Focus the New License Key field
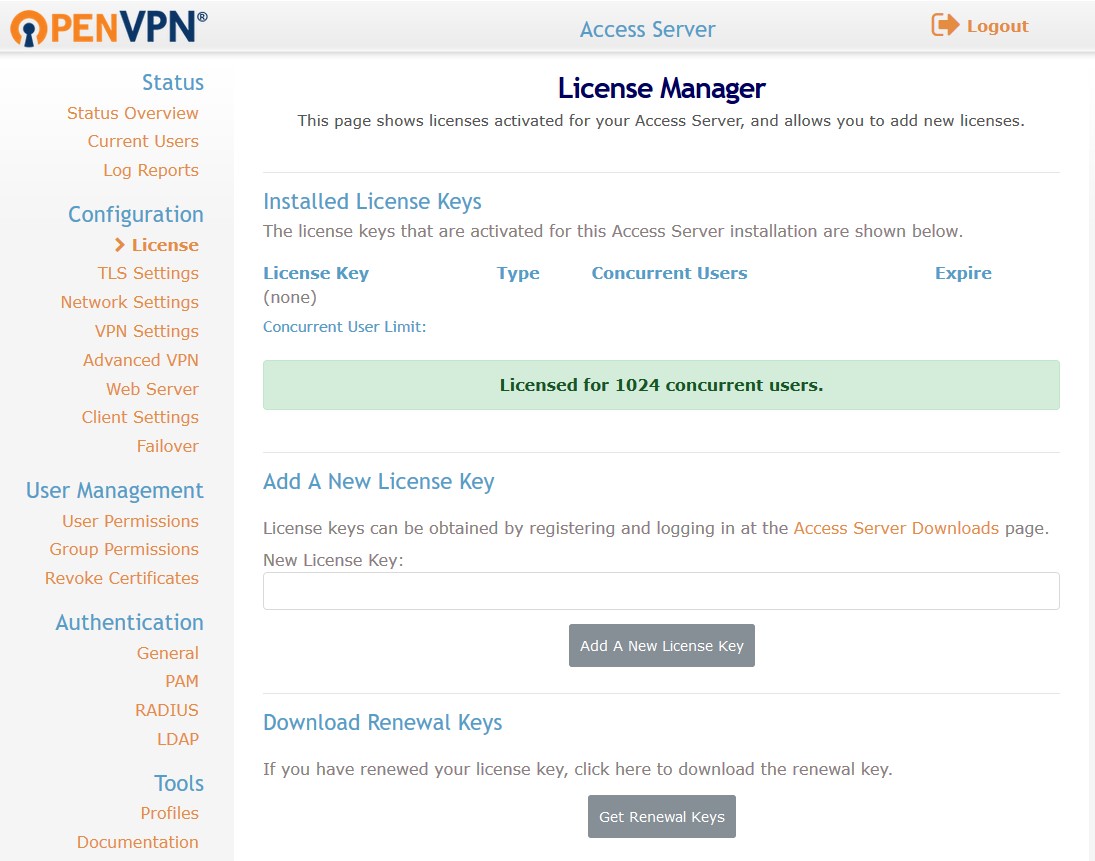This screenshot has width=1095, height=861. (661, 591)
